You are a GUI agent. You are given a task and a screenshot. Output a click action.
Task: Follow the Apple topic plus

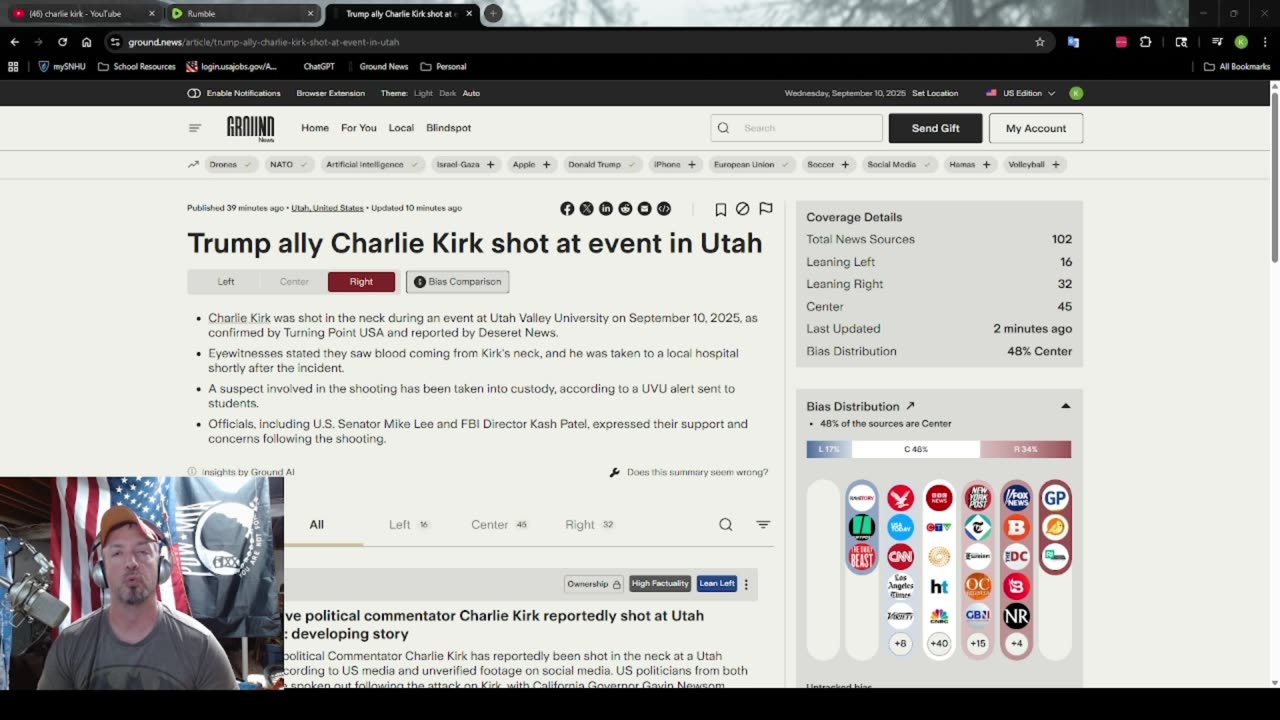click(x=546, y=164)
